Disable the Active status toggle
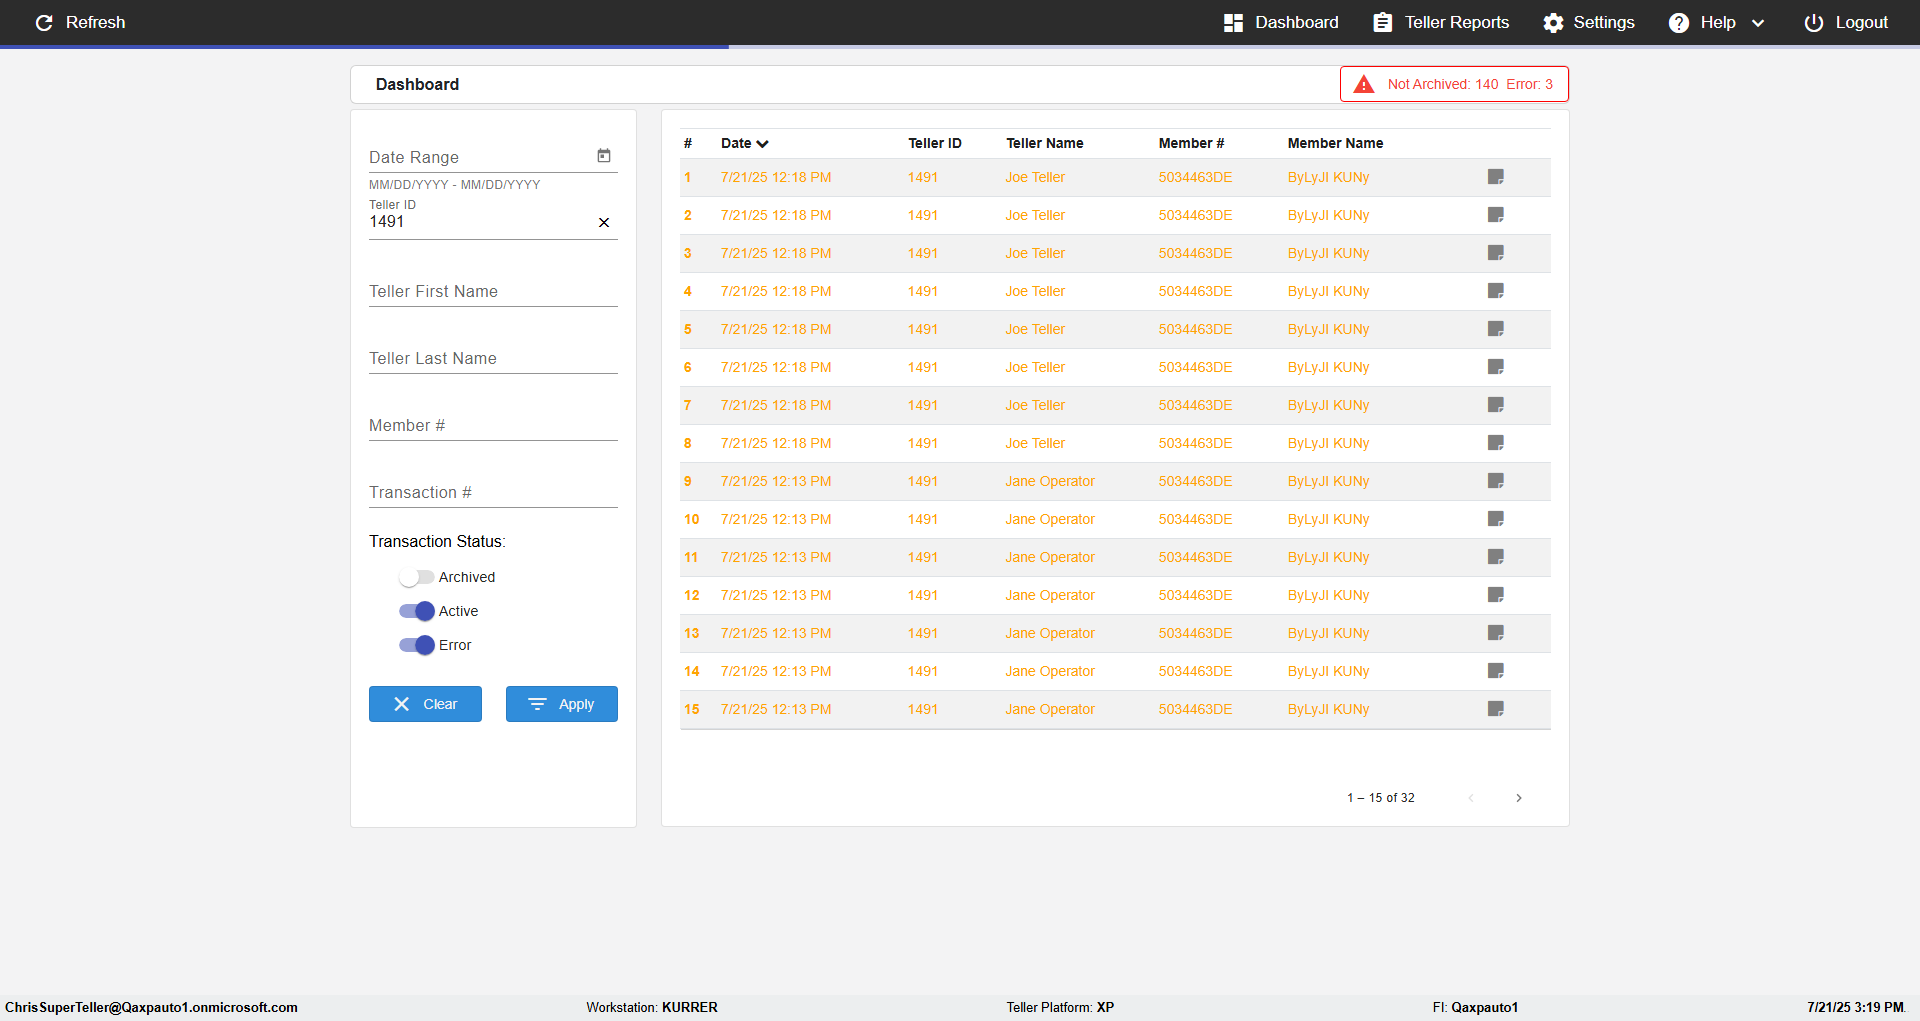Viewport: 1920px width, 1021px height. pyautogui.click(x=416, y=611)
